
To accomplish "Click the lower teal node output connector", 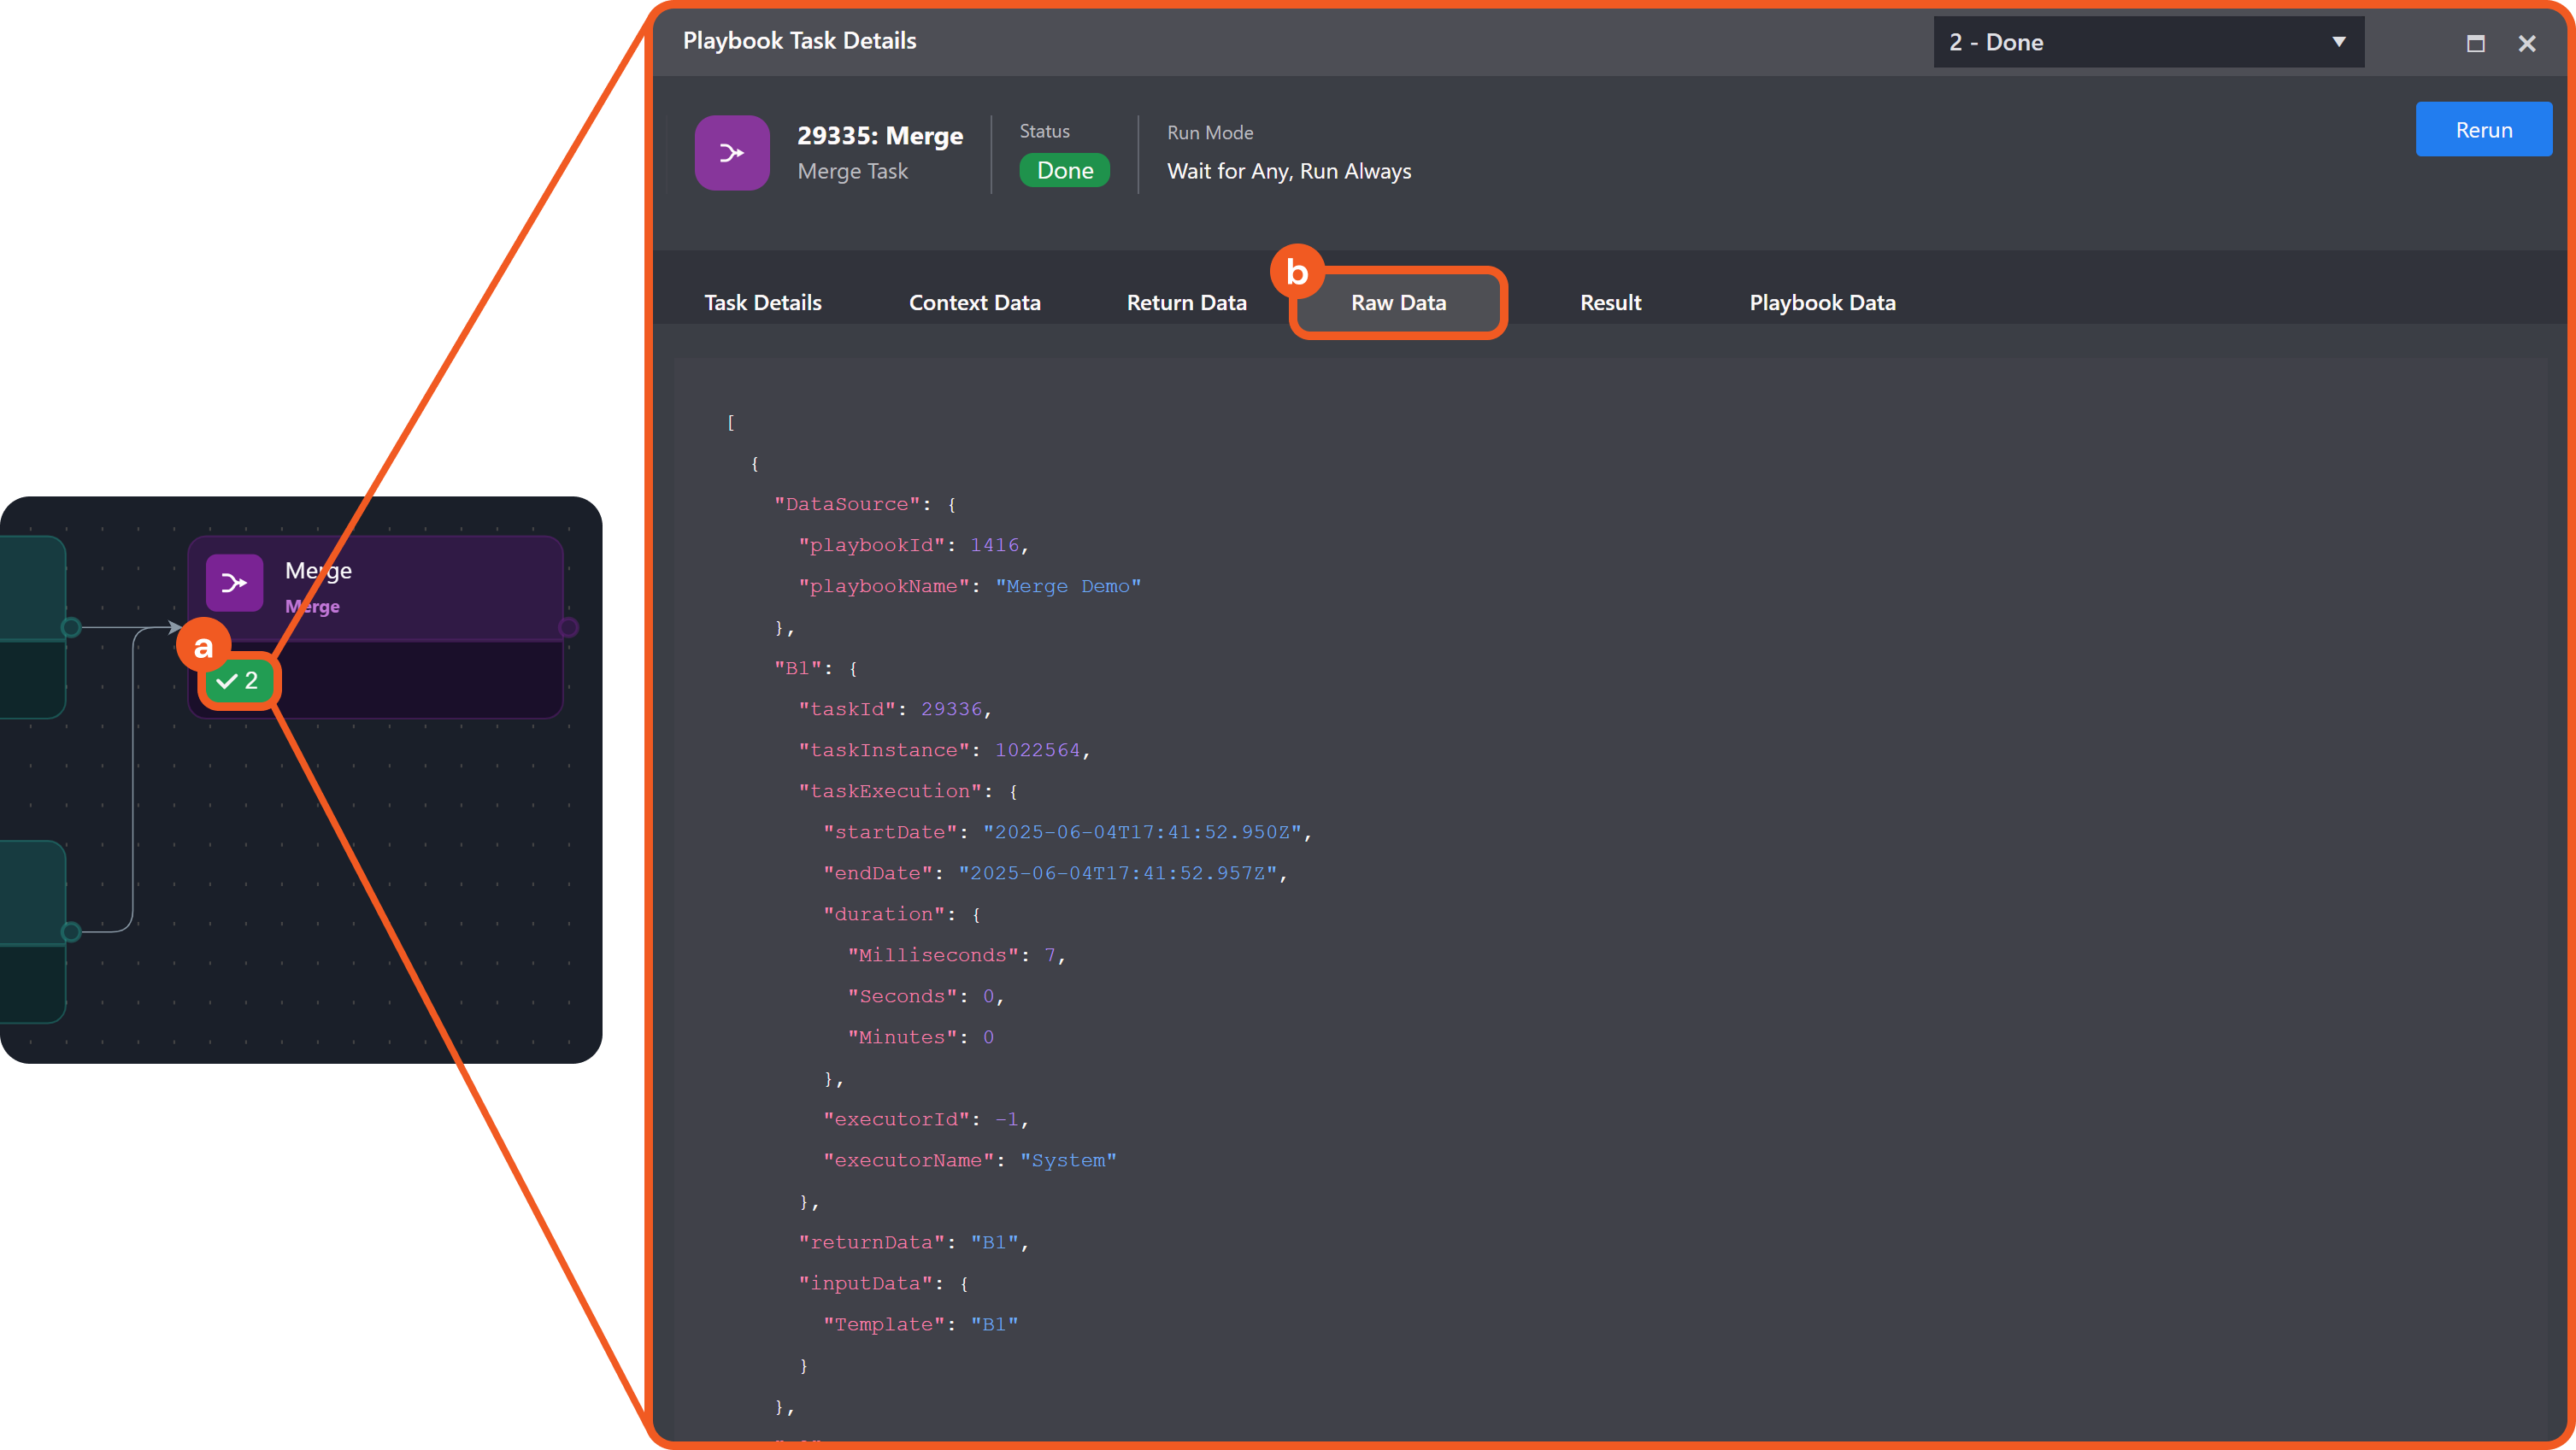I will pyautogui.click(x=71, y=932).
